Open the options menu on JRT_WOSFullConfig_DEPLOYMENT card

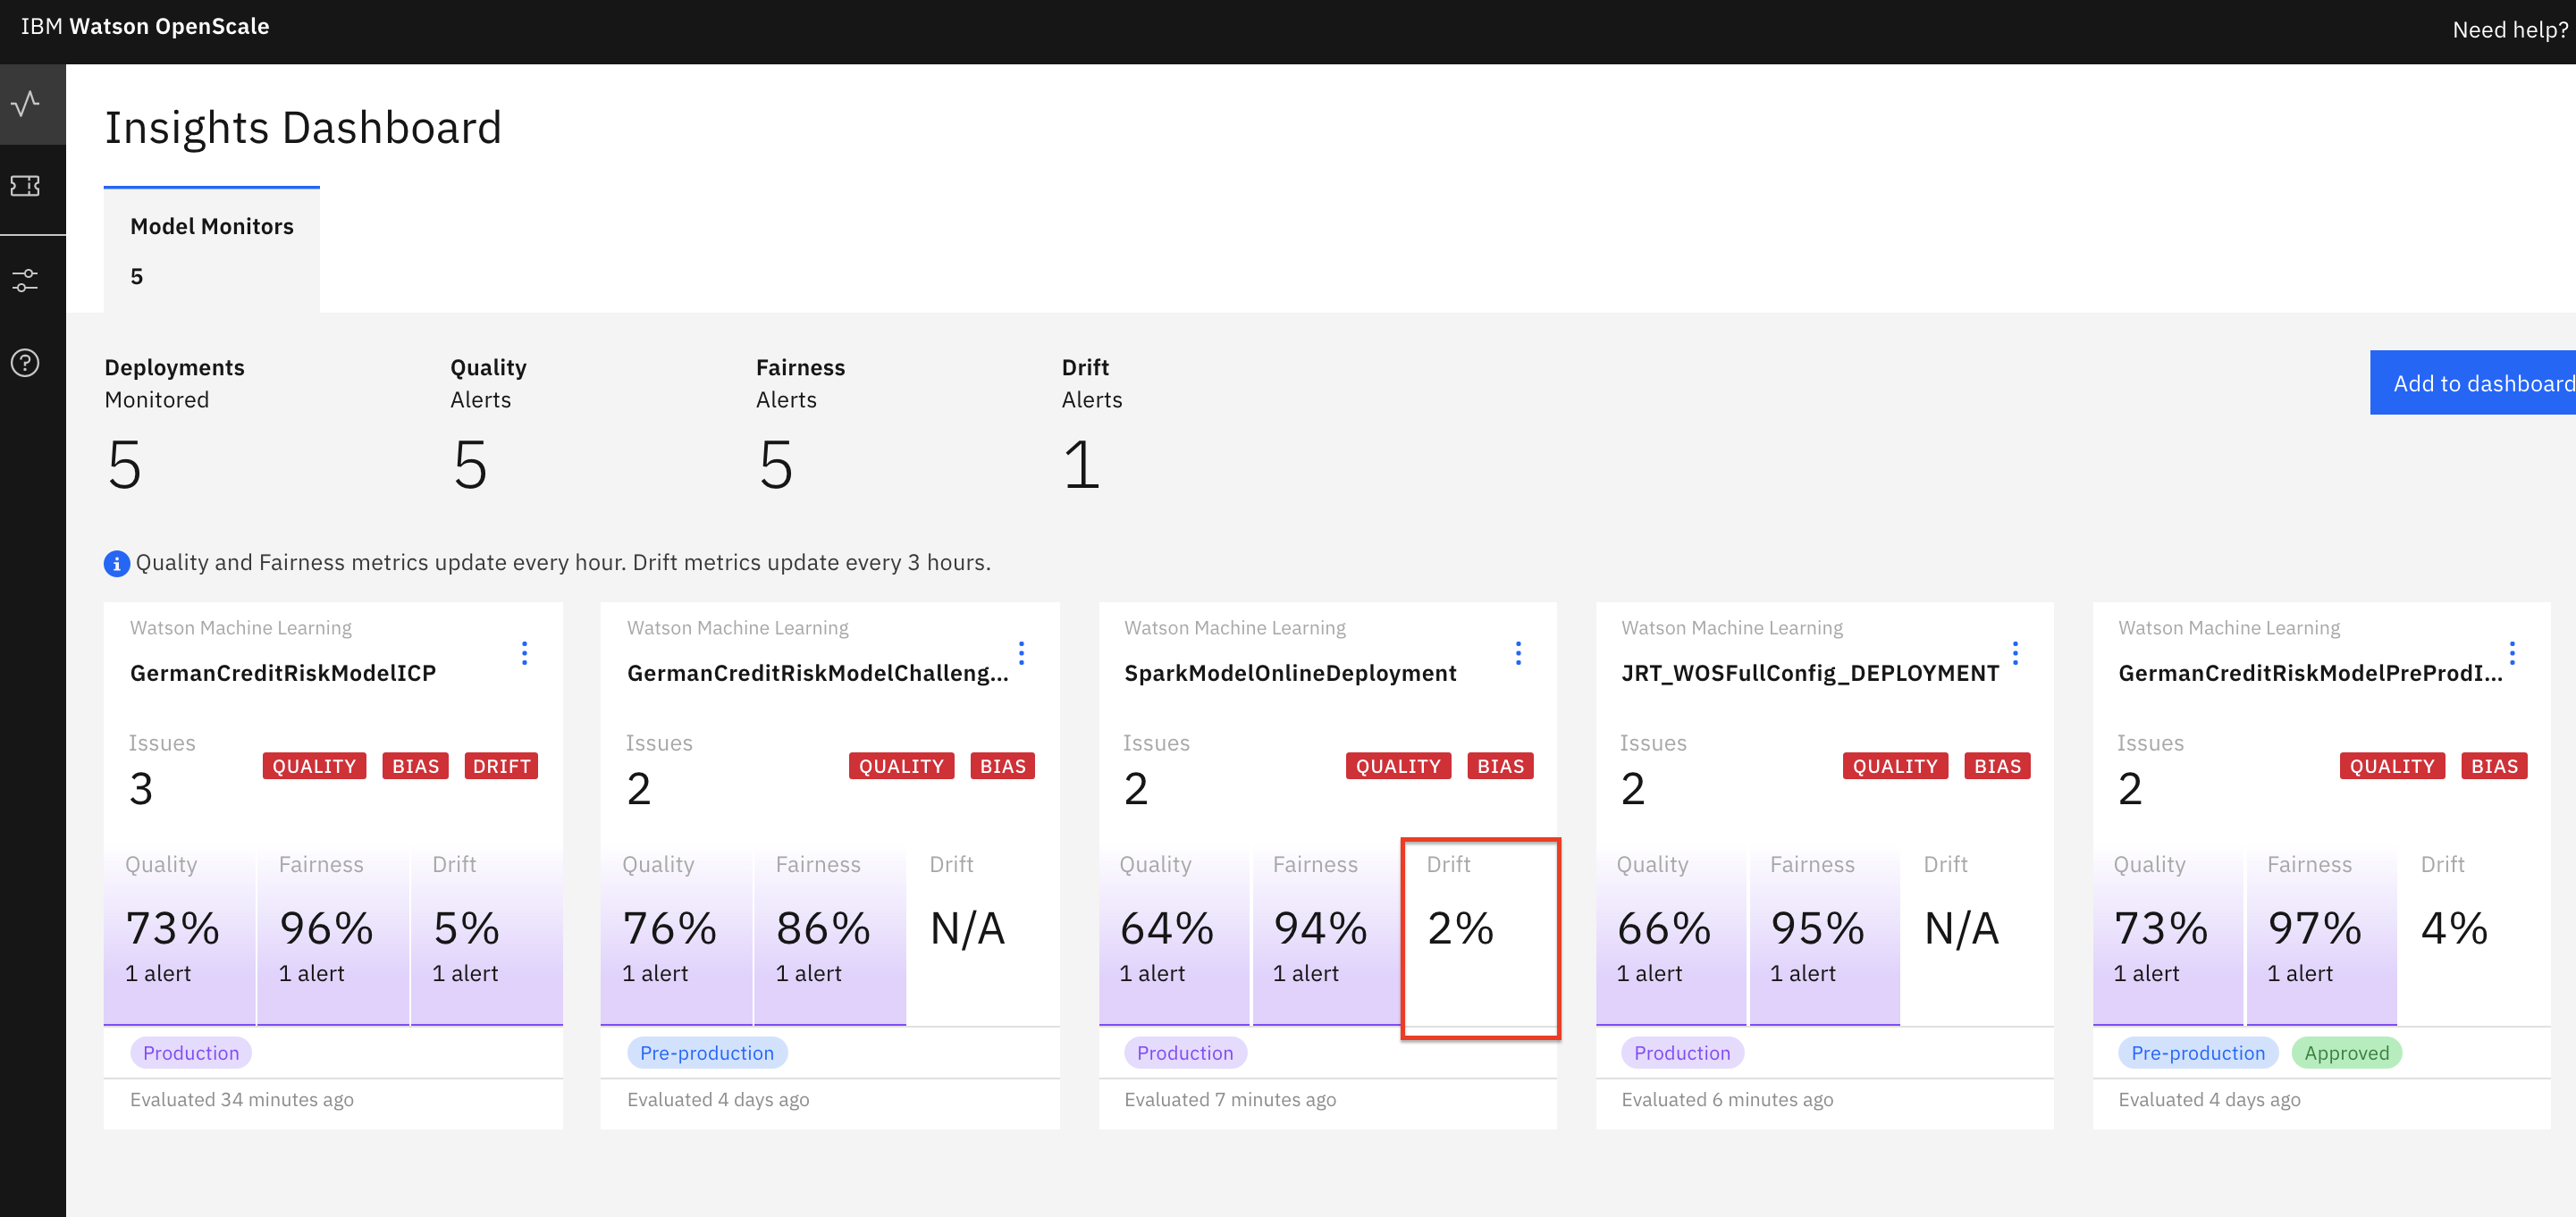(x=2013, y=652)
